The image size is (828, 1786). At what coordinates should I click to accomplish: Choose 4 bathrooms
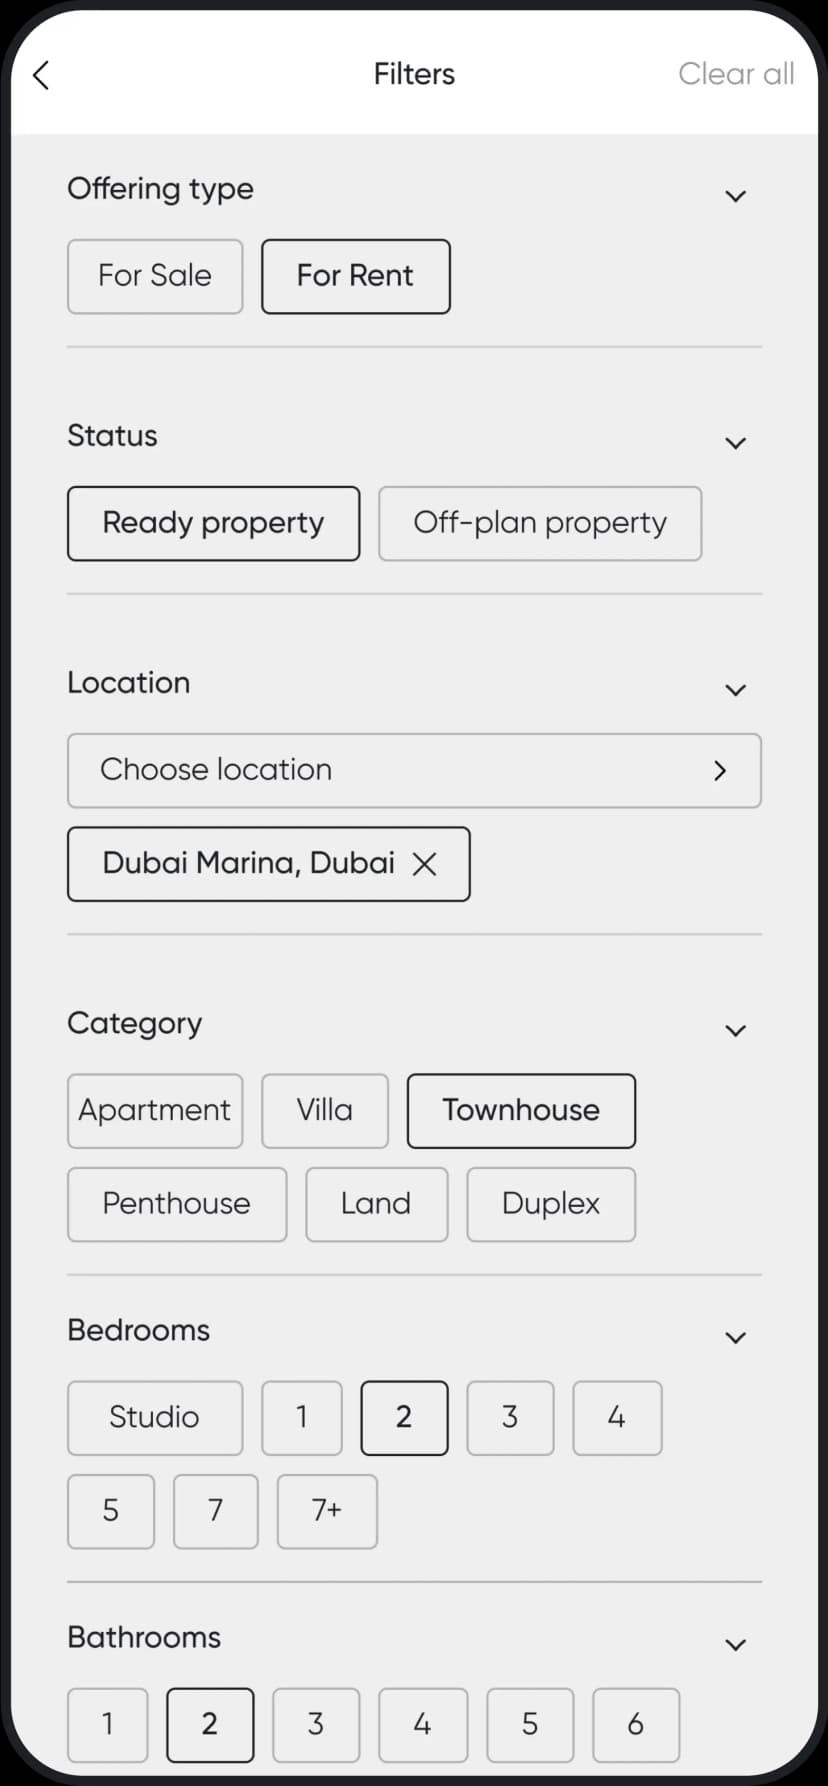click(423, 1725)
